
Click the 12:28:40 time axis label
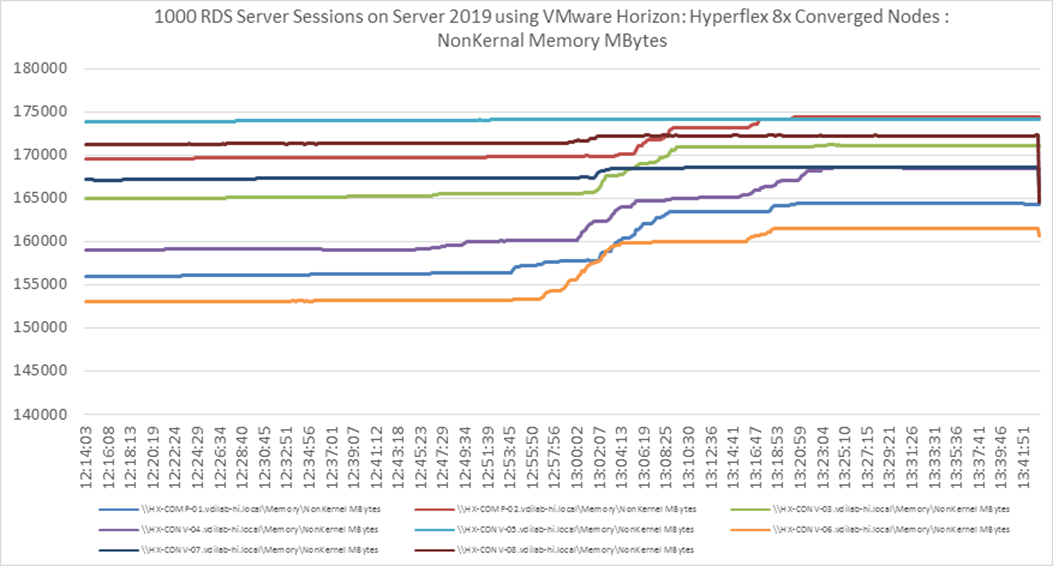[242, 457]
